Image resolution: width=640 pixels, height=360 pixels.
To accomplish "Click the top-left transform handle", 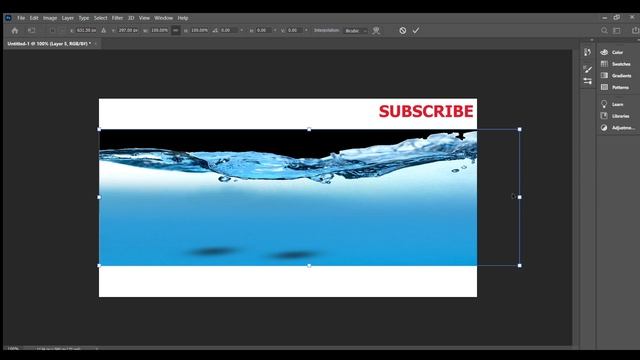I will click(x=99, y=129).
